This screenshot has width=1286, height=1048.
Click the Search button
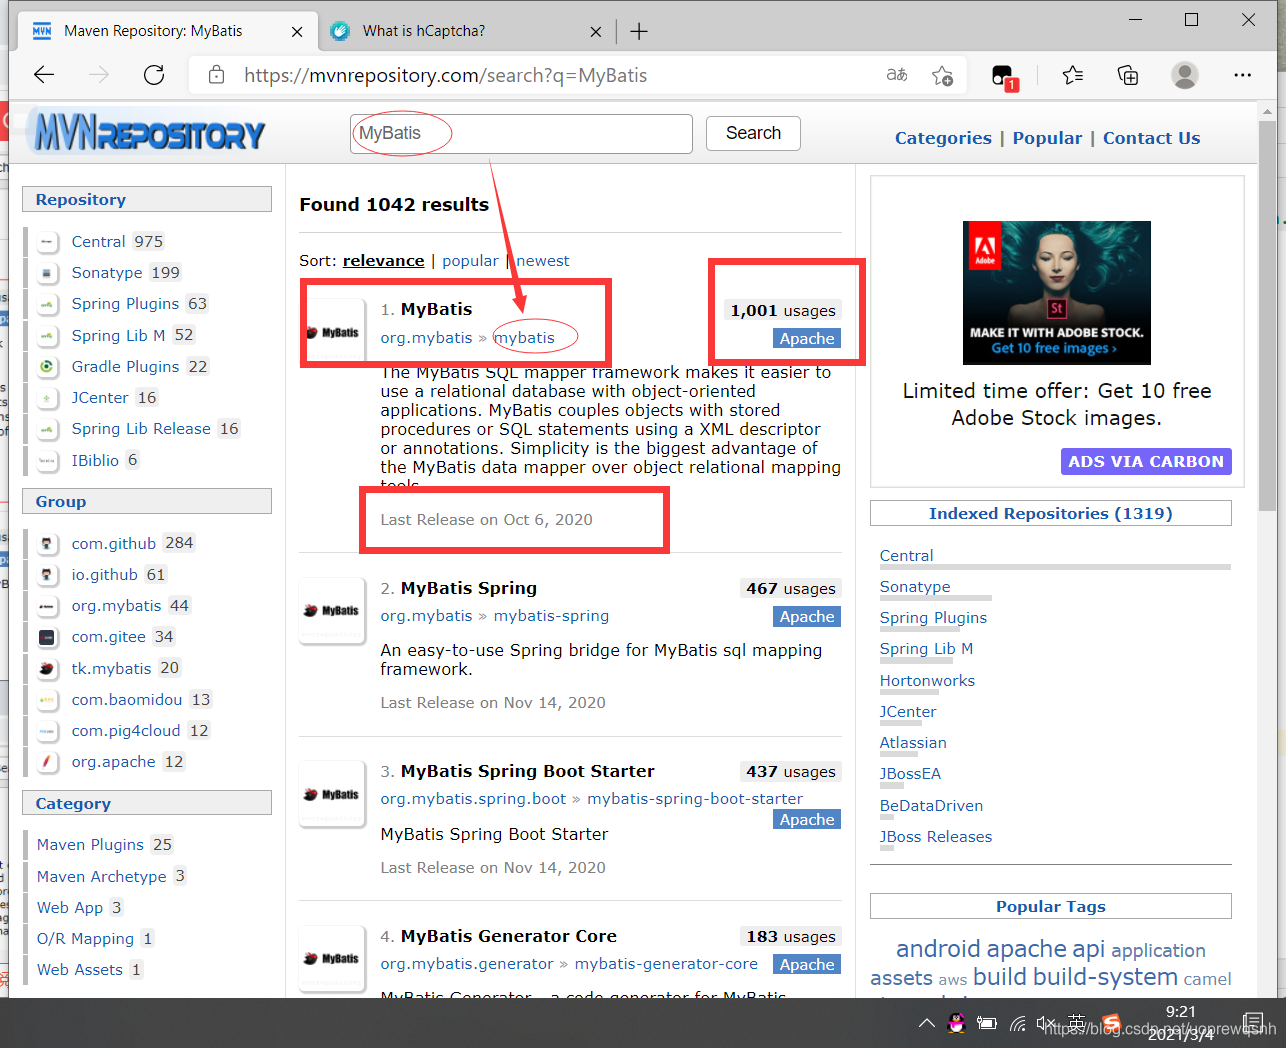(753, 133)
